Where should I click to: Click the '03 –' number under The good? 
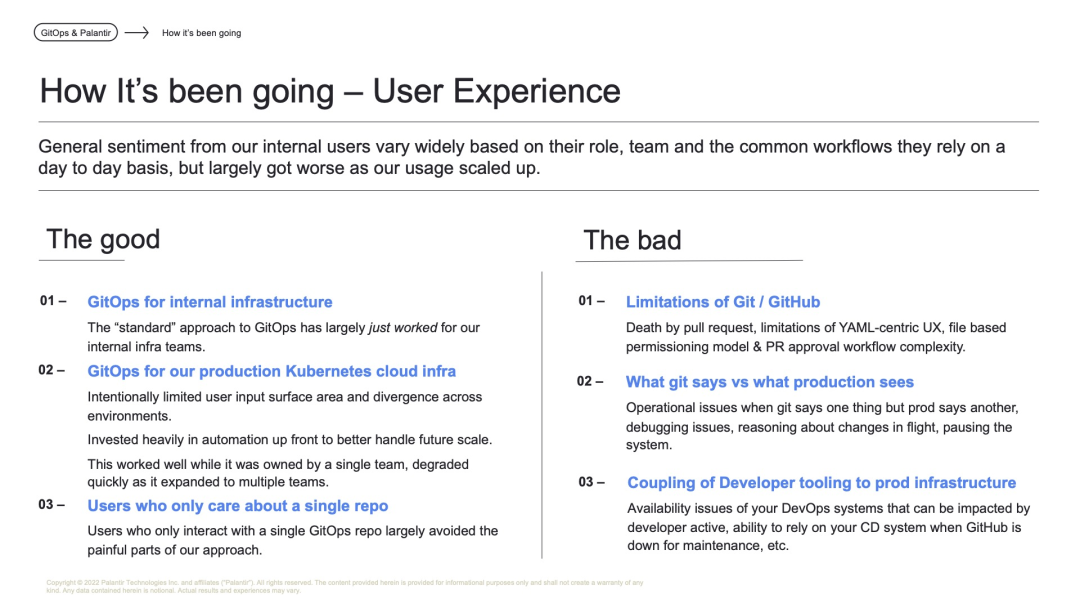(52, 505)
